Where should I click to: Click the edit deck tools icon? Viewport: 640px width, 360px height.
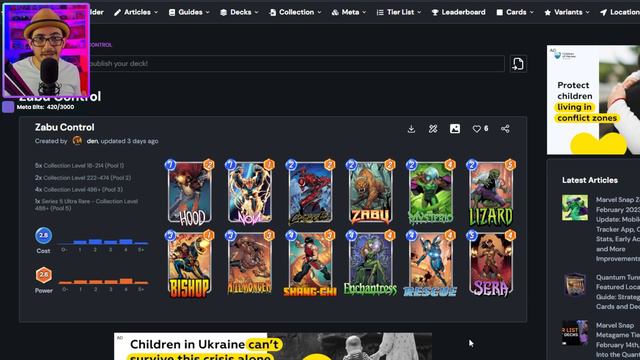pos(433,129)
